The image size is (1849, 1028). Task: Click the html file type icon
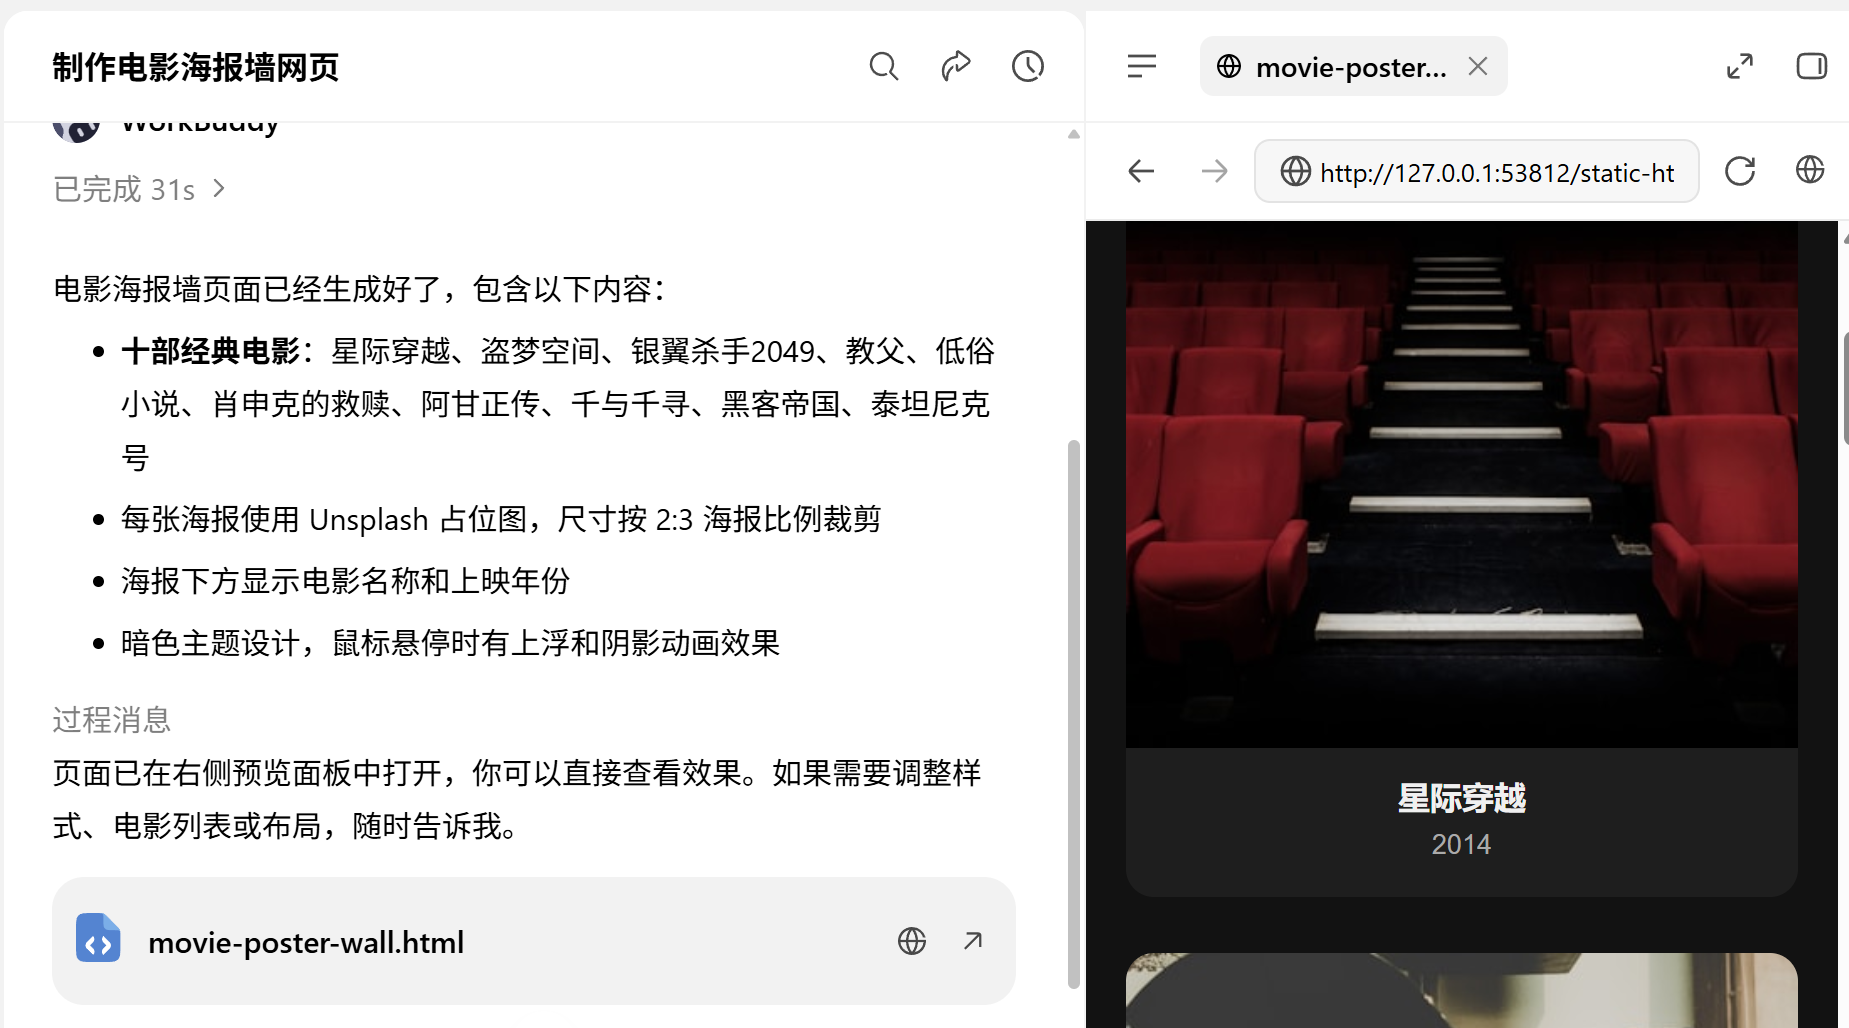tap(98, 938)
